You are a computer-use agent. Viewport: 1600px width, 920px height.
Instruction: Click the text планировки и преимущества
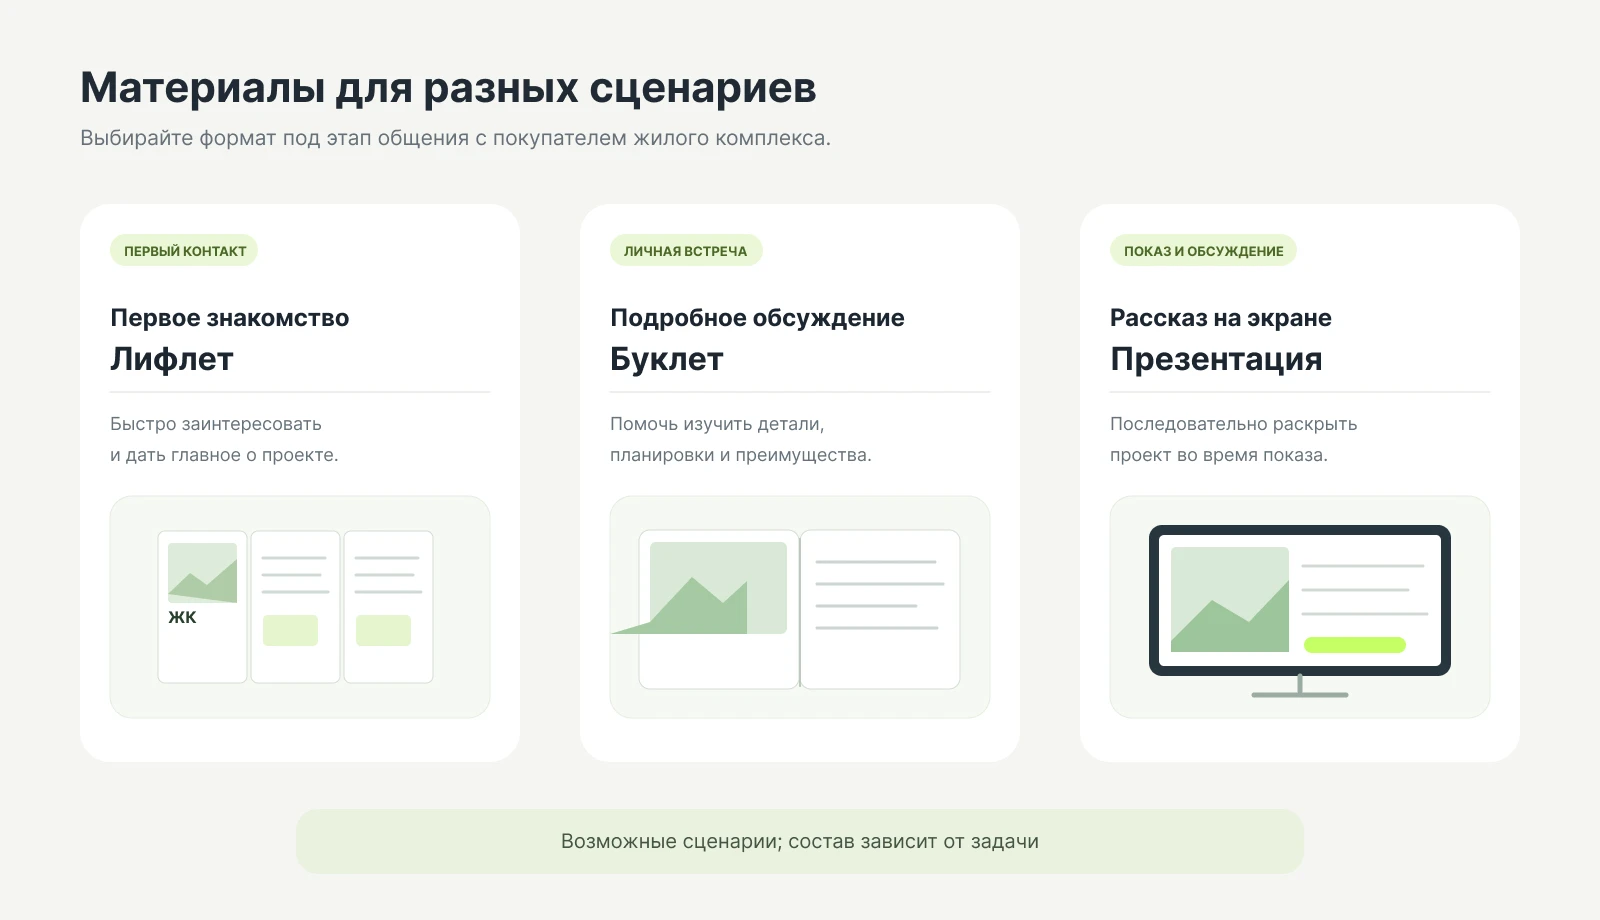[x=741, y=455]
